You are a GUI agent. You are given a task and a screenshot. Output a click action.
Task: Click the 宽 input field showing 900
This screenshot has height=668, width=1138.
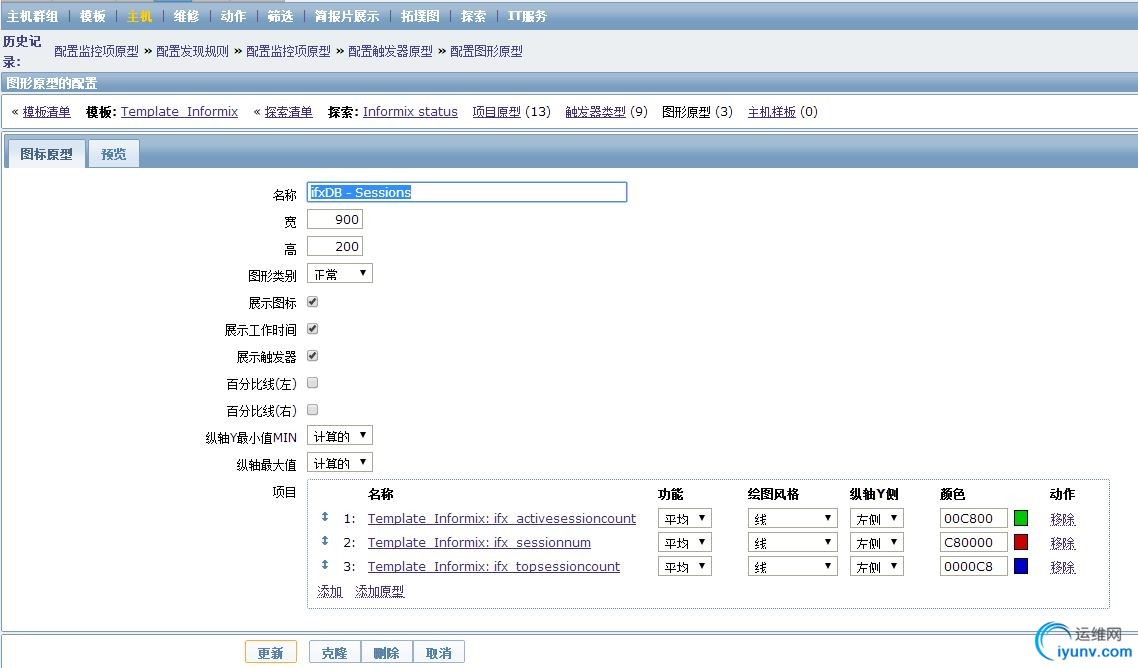tap(335, 219)
